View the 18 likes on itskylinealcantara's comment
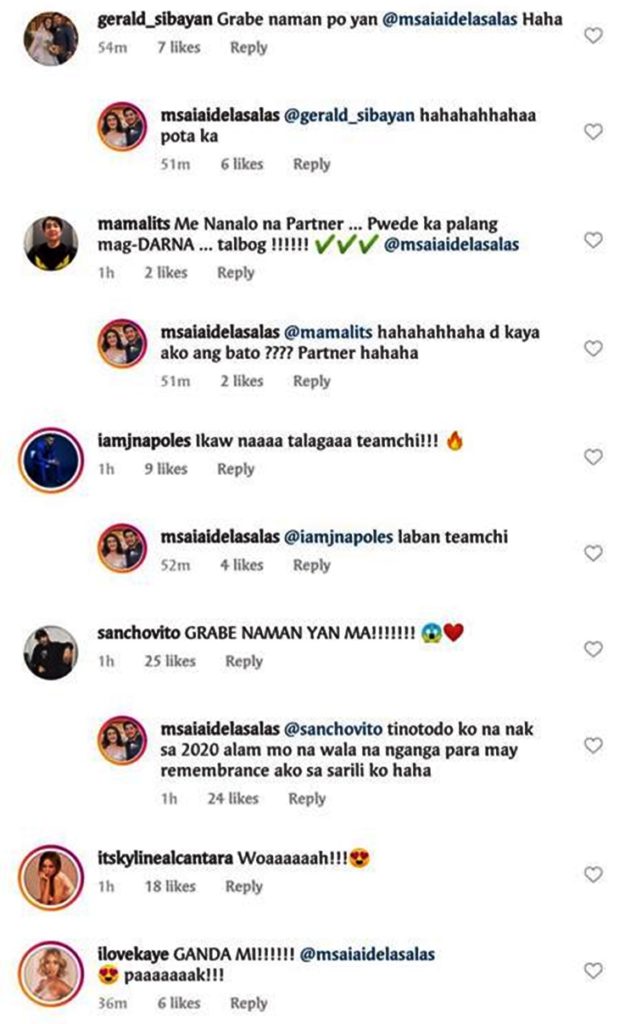Image resolution: width=636 pixels, height=1024 pixels. [170, 887]
